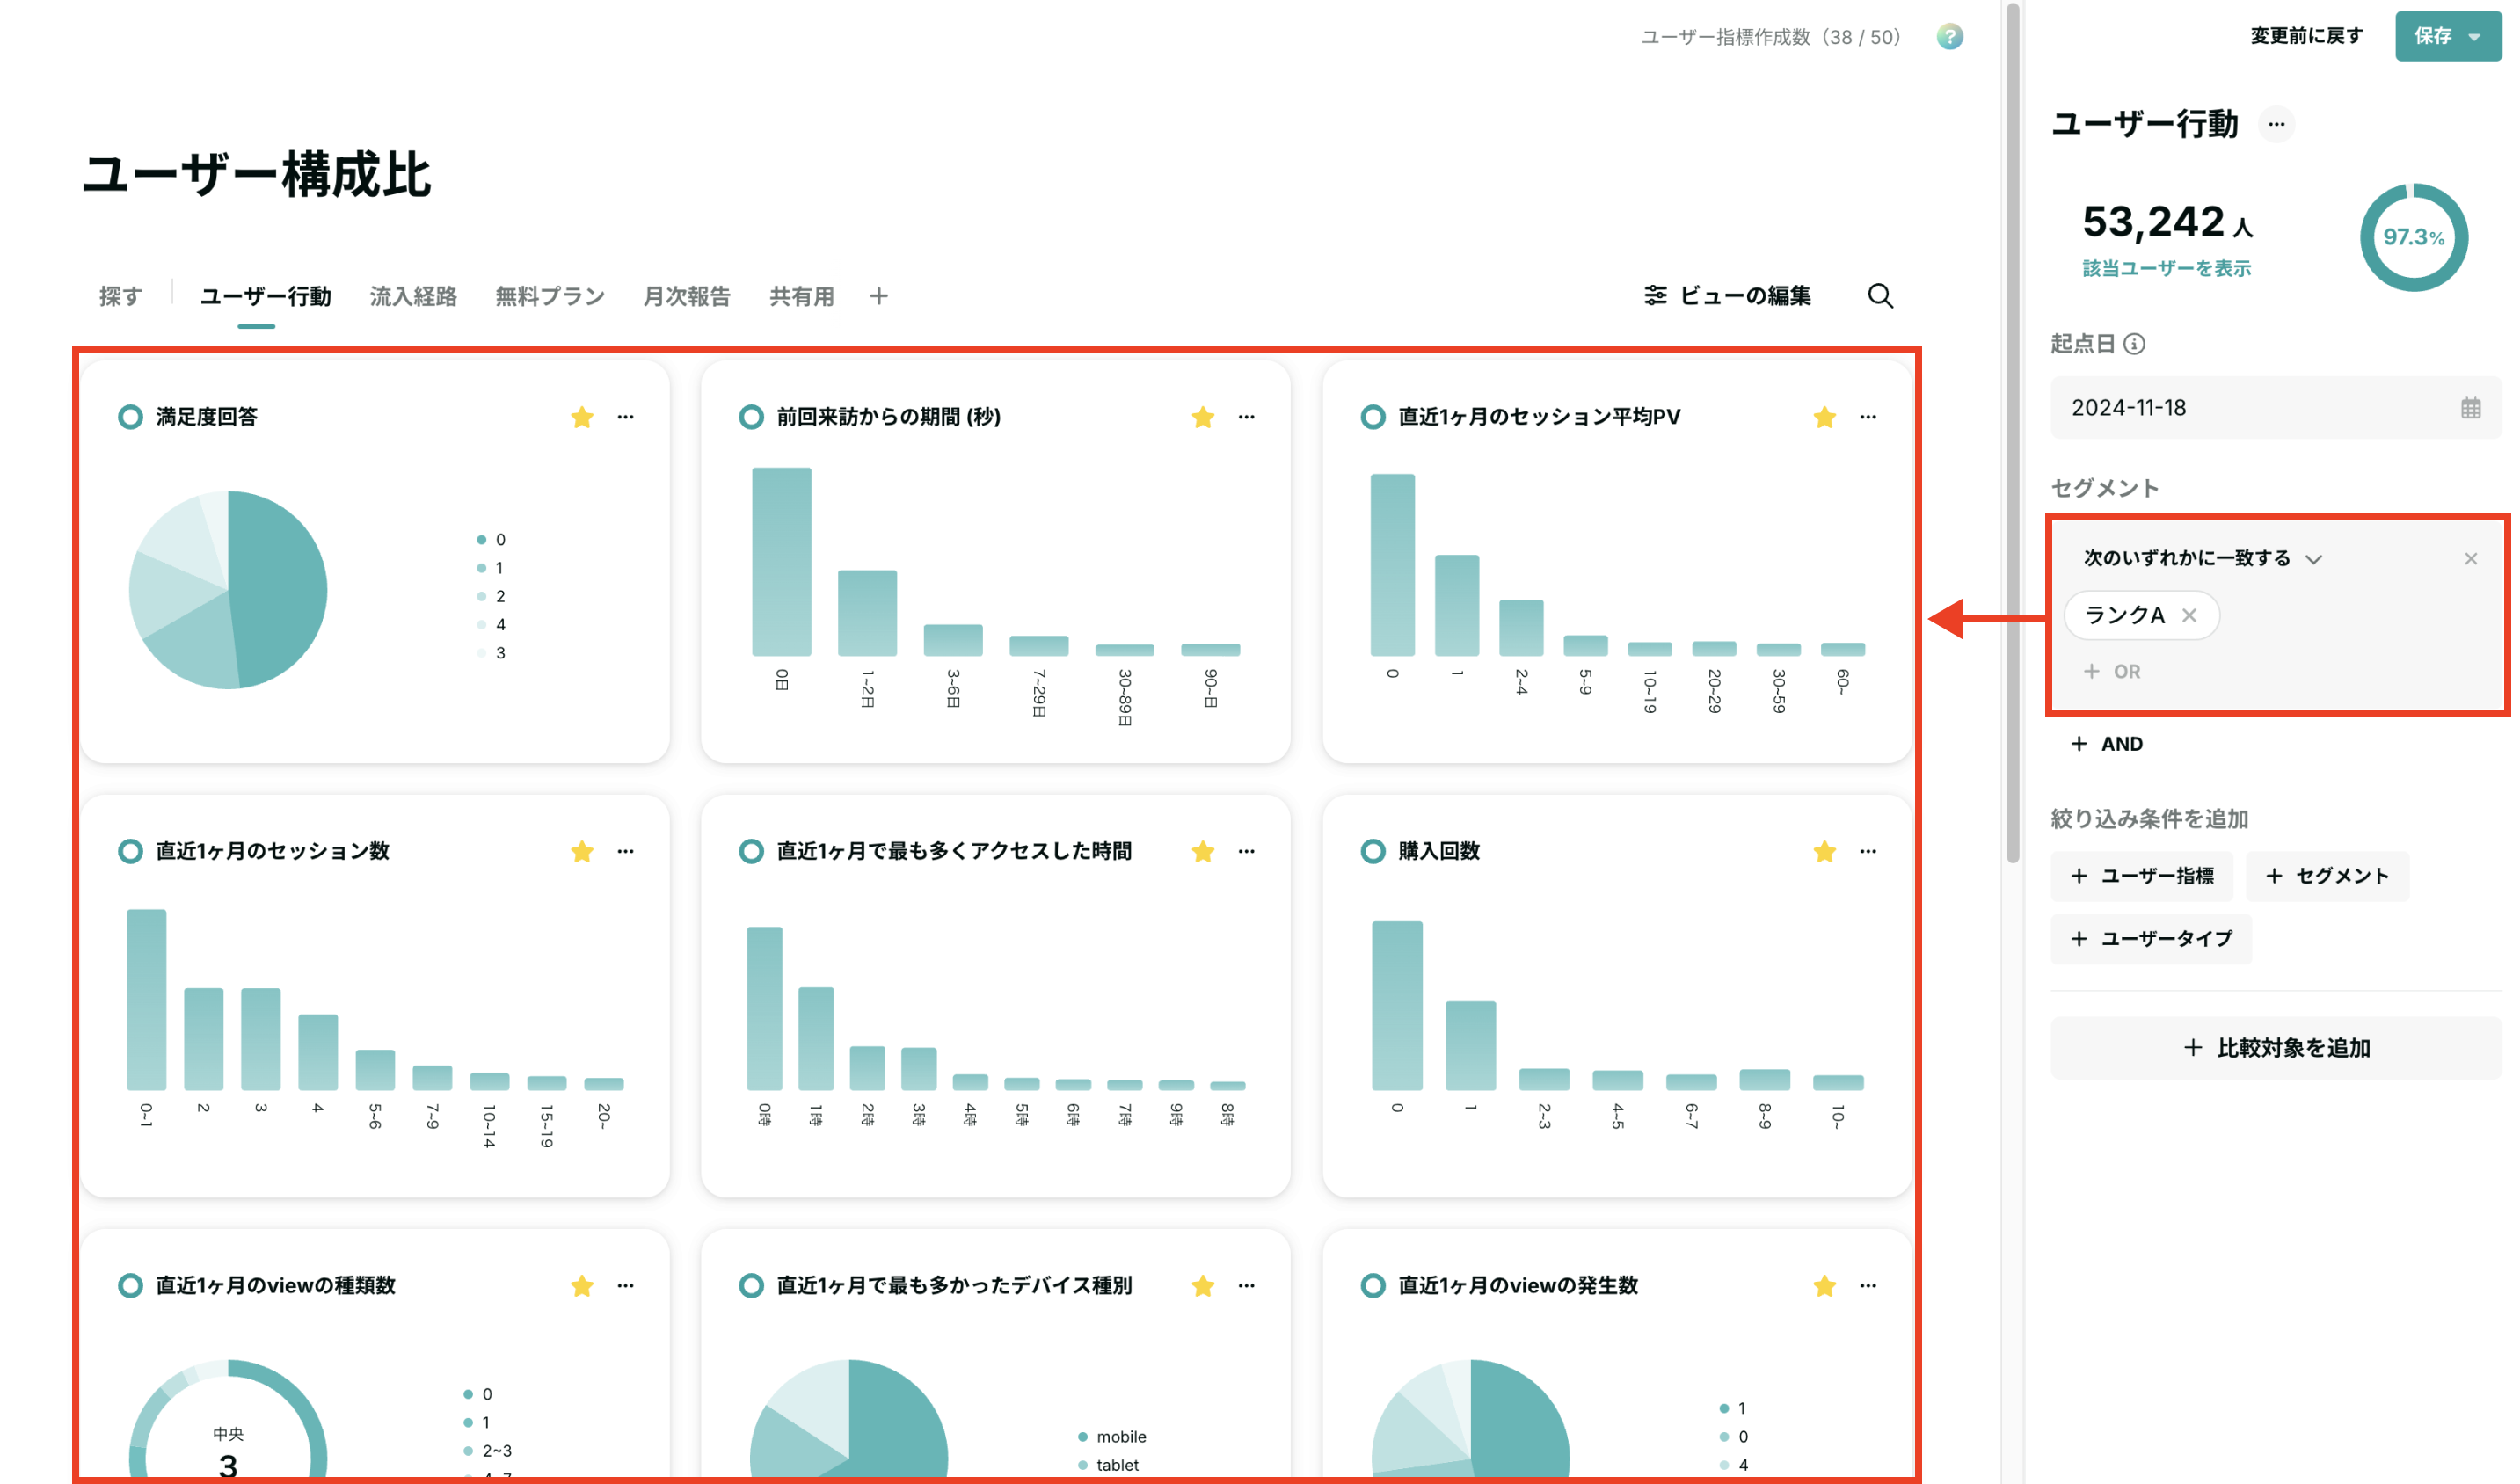
Task: Close the segment condition group
Action: point(2470,558)
